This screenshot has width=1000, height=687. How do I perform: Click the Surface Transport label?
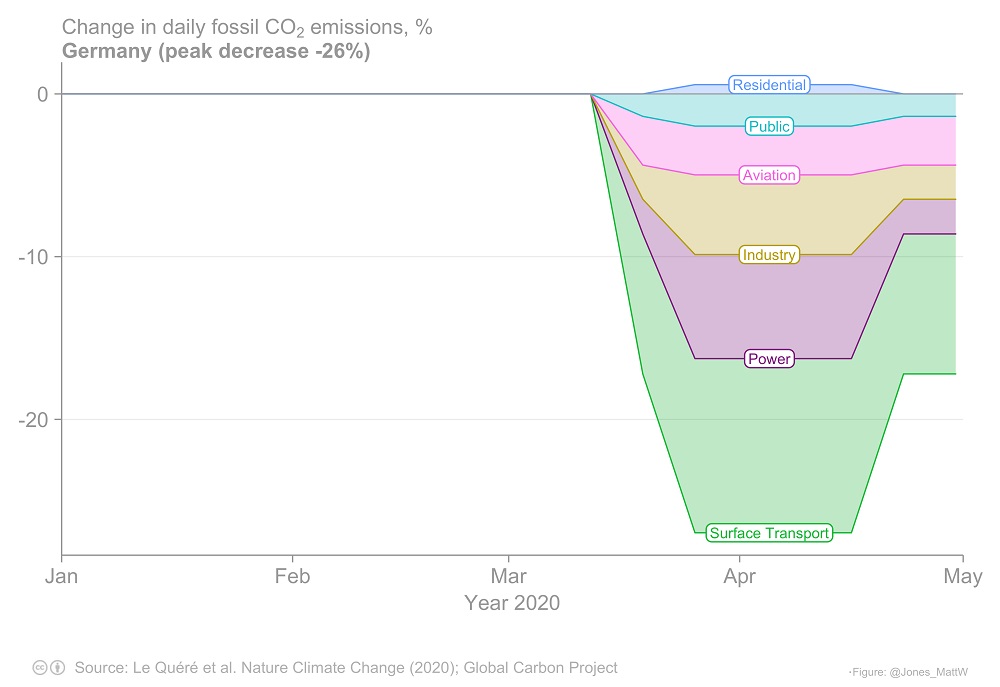pyautogui.click(x=769, y=533)
